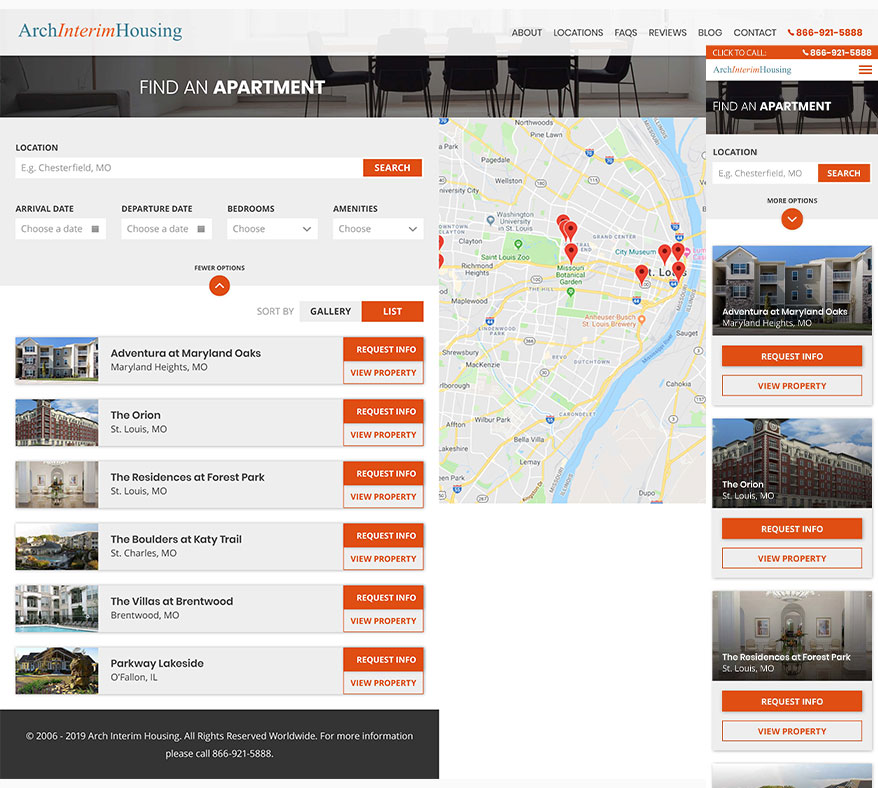Click The Orion card photo in mobile preview
Screen dimensions: 878x788
(x=792, y=463)
